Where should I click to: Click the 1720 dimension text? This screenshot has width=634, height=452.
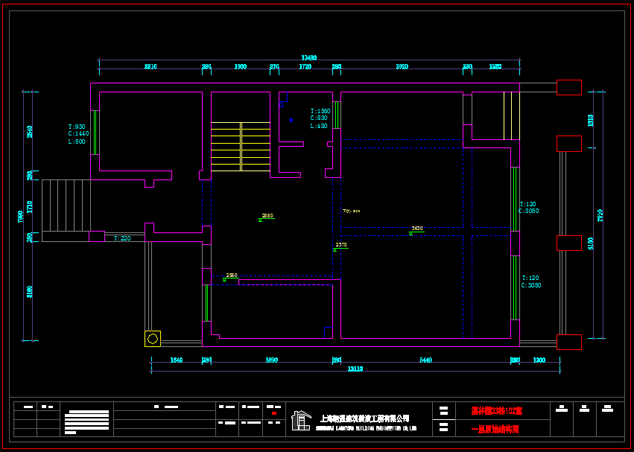[x=305, y=67]
